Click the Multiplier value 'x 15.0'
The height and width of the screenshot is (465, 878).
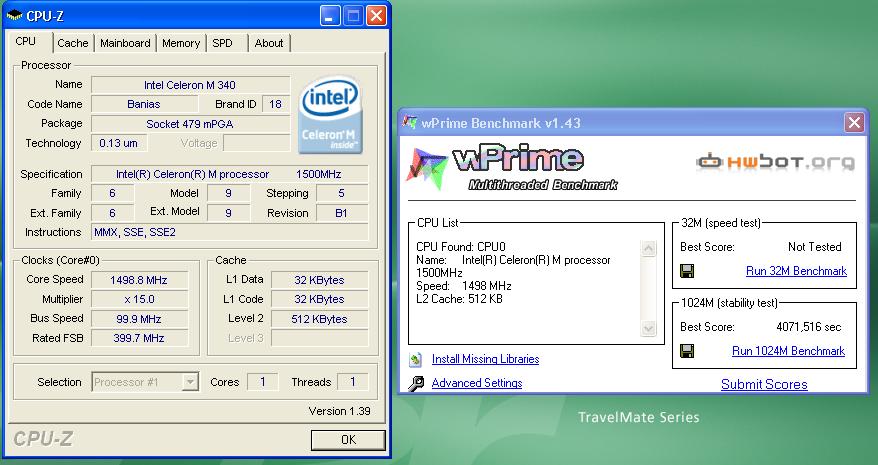pos(139,299)
